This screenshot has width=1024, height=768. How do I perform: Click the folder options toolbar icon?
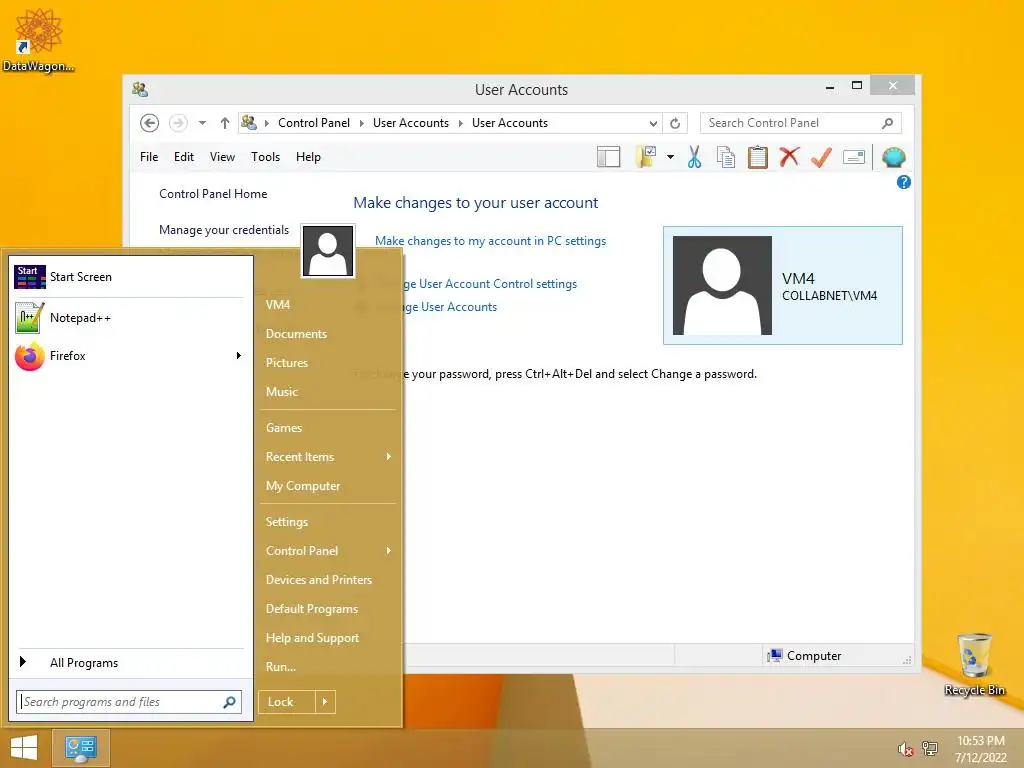[x=646, y=157]
